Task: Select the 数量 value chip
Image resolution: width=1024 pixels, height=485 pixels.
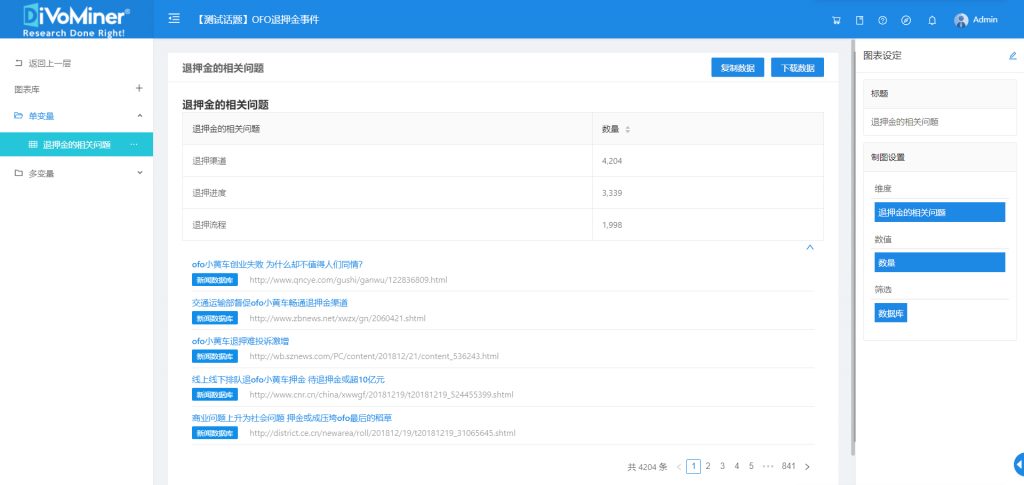Action: (940, 262)
